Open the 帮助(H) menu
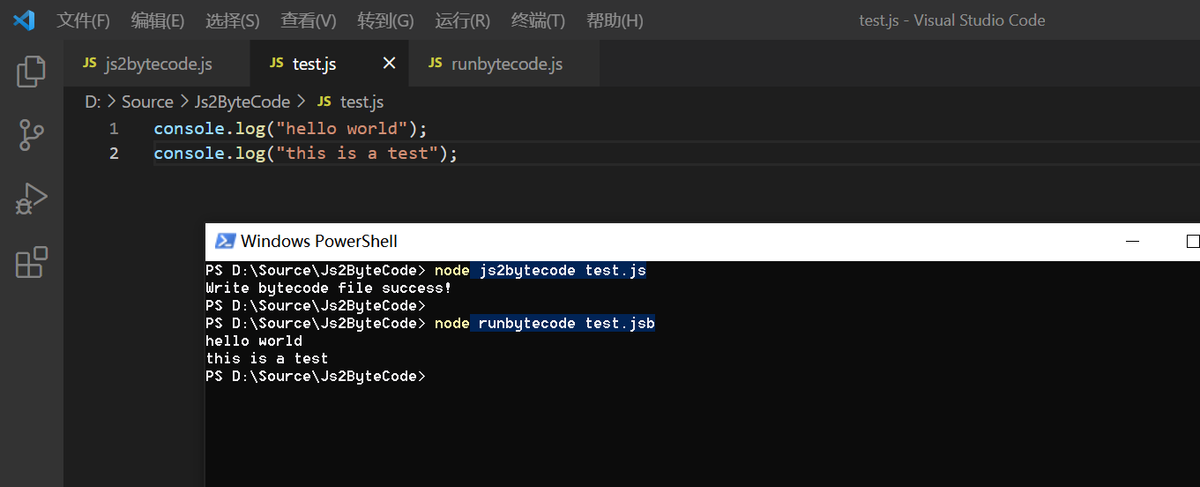 614,21
